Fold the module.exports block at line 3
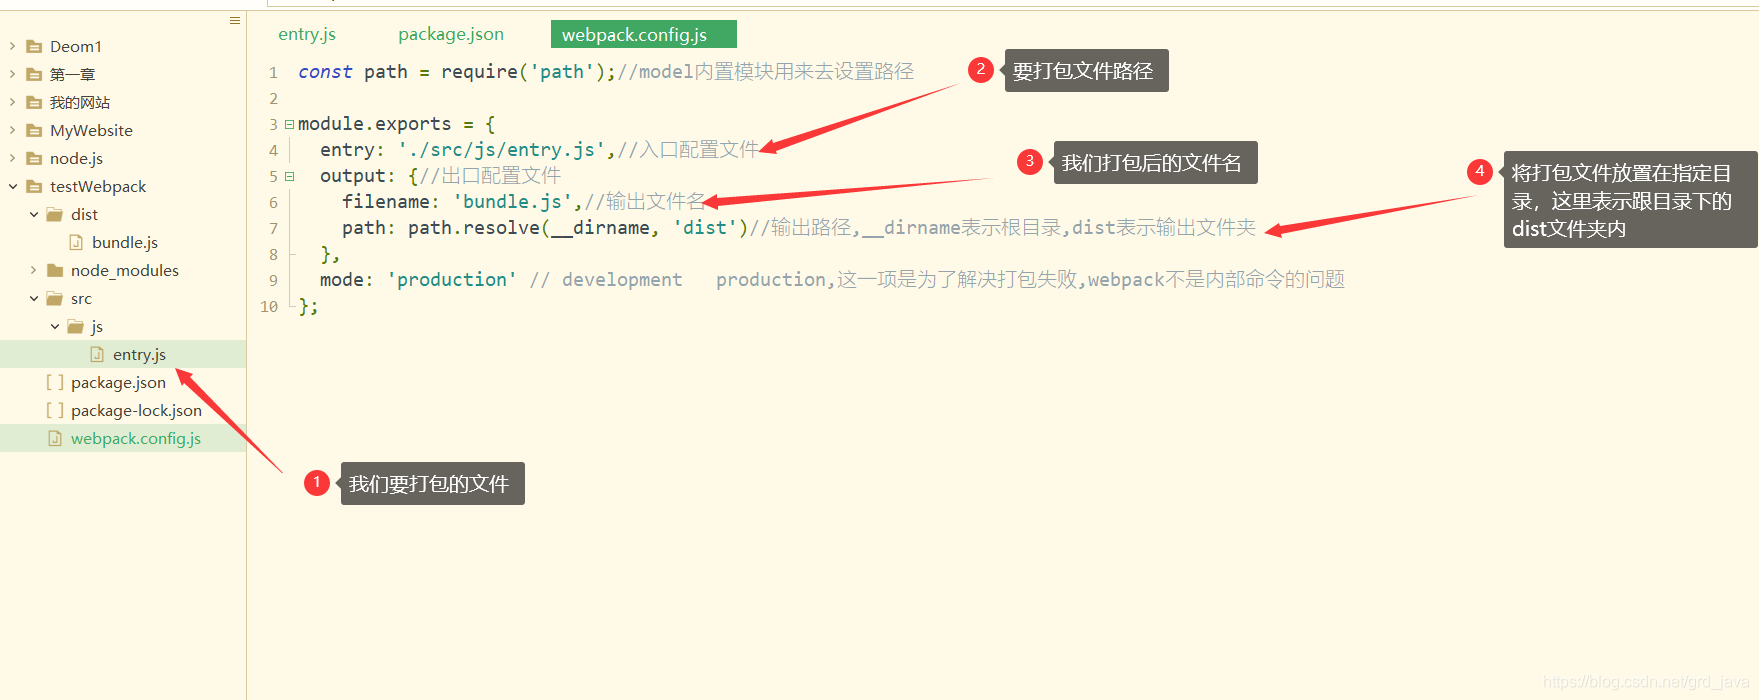The height and width of the screenshot is (700, 1759). [289, 124]
